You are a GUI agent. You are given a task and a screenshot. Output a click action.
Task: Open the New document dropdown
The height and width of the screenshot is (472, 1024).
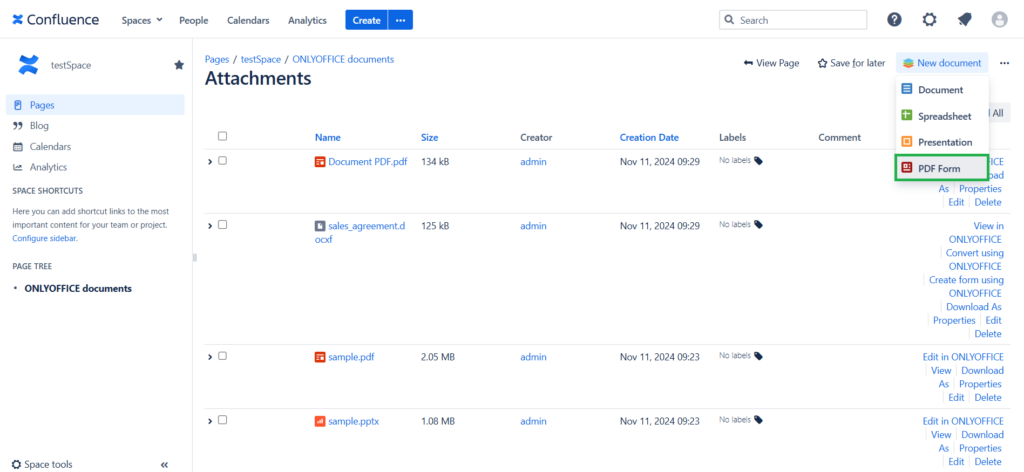942,63
